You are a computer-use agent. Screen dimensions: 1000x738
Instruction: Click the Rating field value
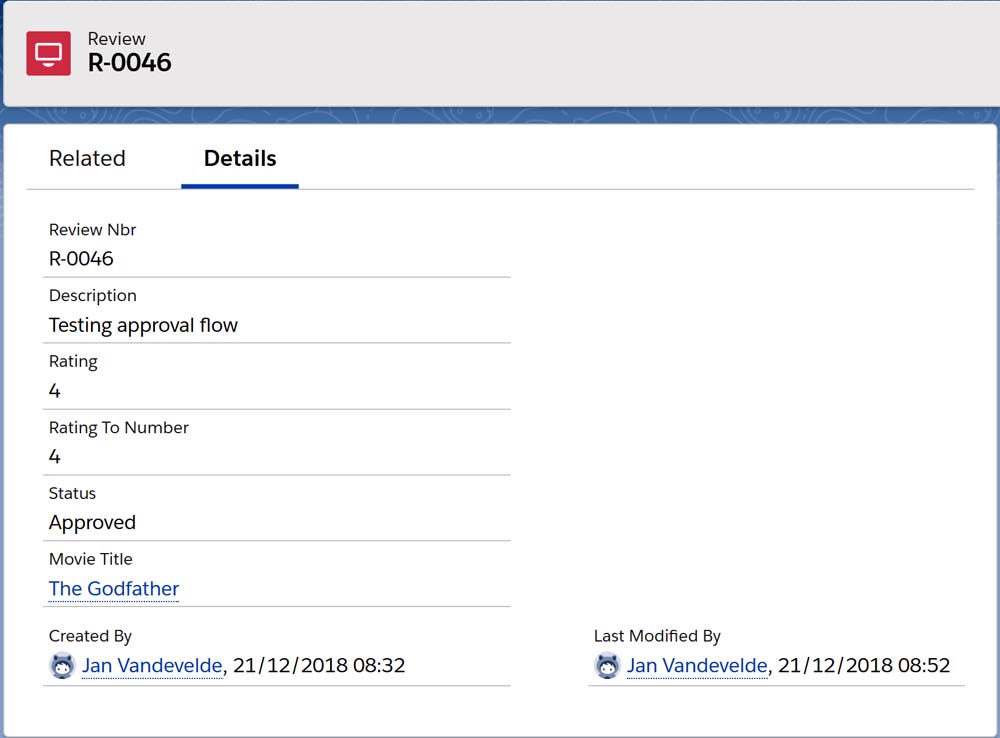pos(55,391)
